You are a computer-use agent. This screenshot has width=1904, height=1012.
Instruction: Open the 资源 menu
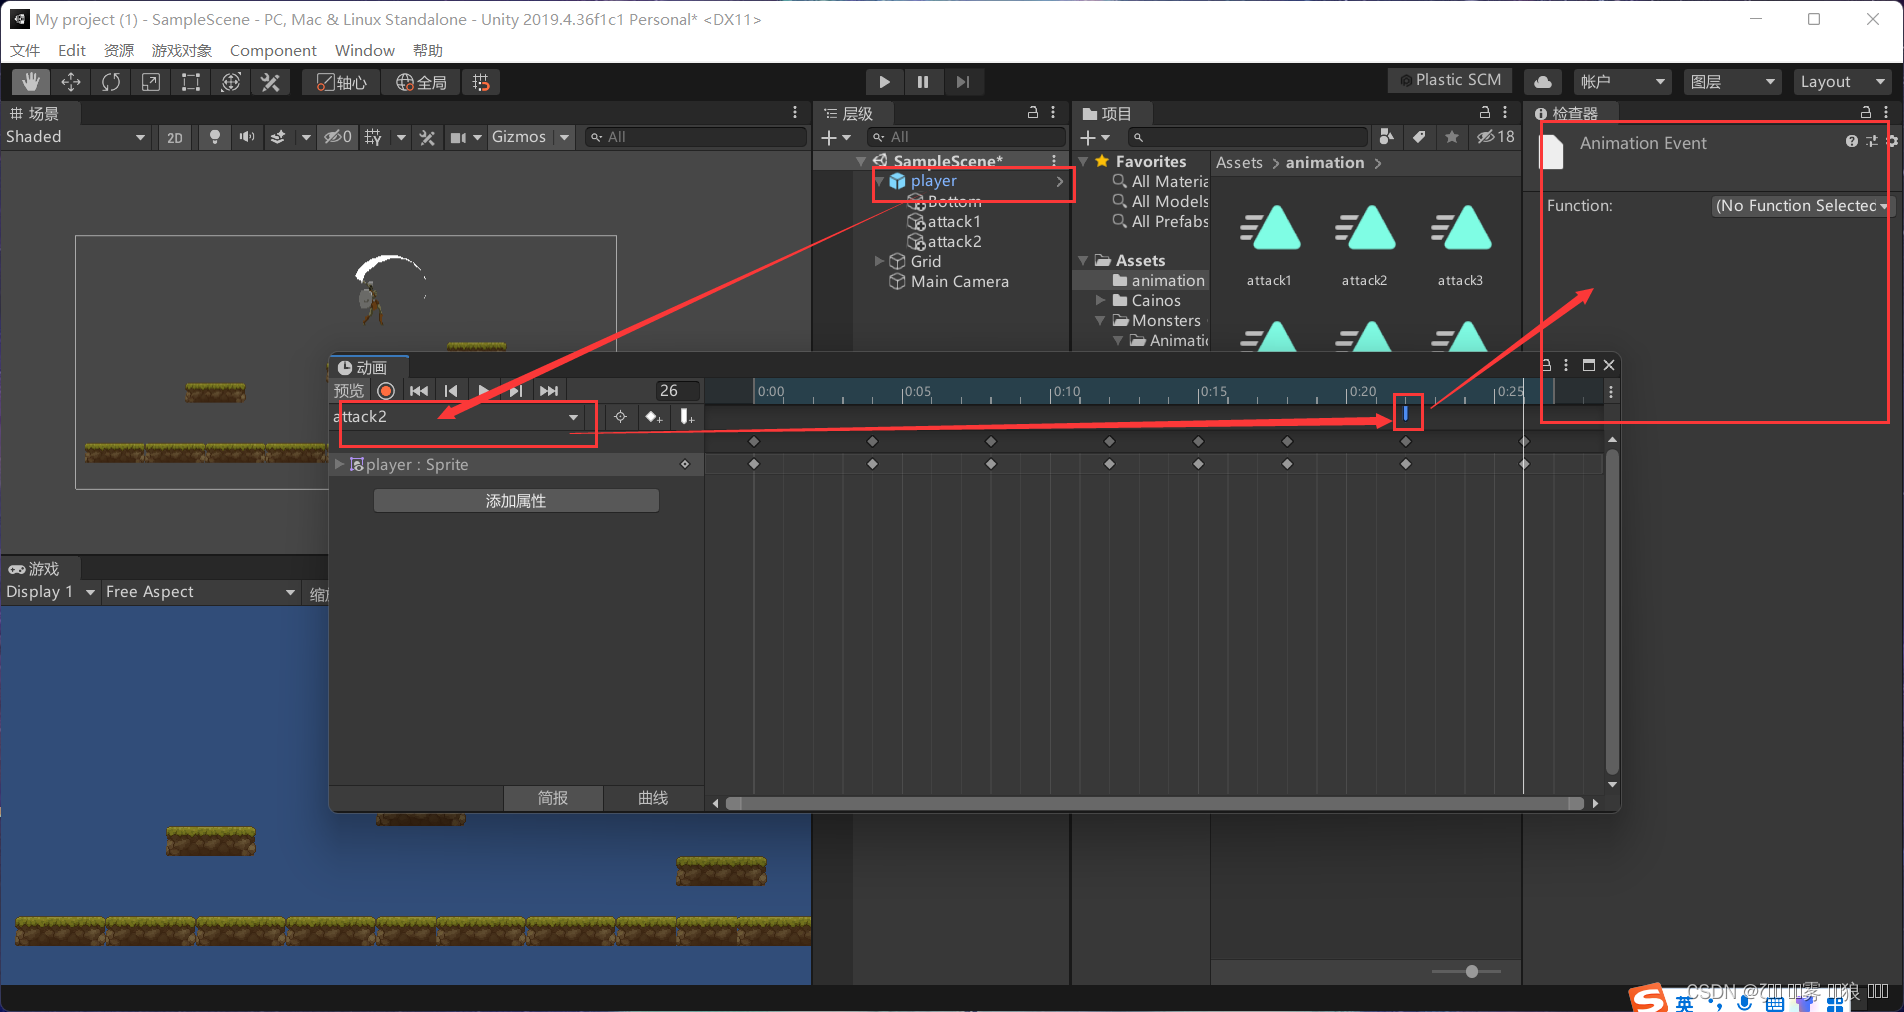point(119,50)
